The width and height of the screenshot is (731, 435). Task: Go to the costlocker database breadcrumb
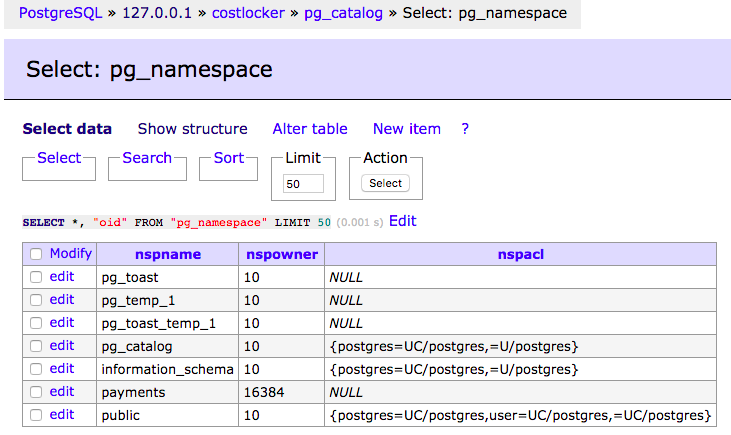point(248,13)
